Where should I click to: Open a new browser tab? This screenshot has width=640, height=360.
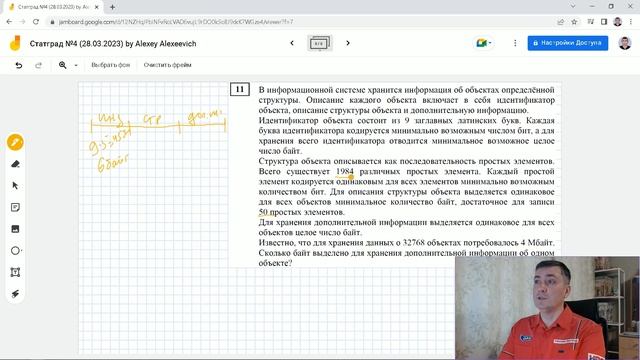[112, 7]
